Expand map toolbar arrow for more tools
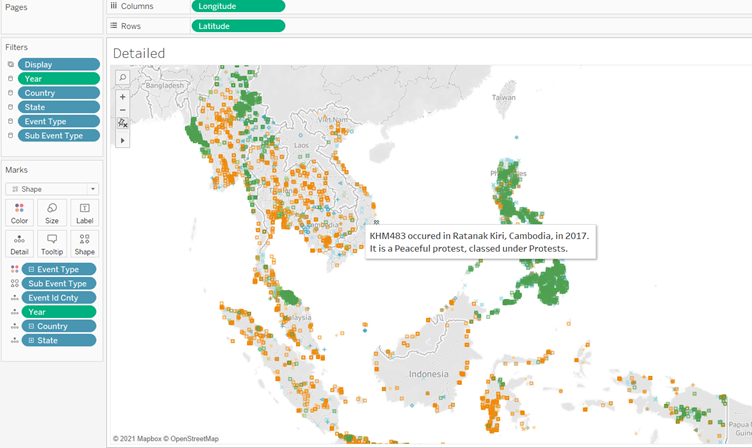 tap(122, 141)
